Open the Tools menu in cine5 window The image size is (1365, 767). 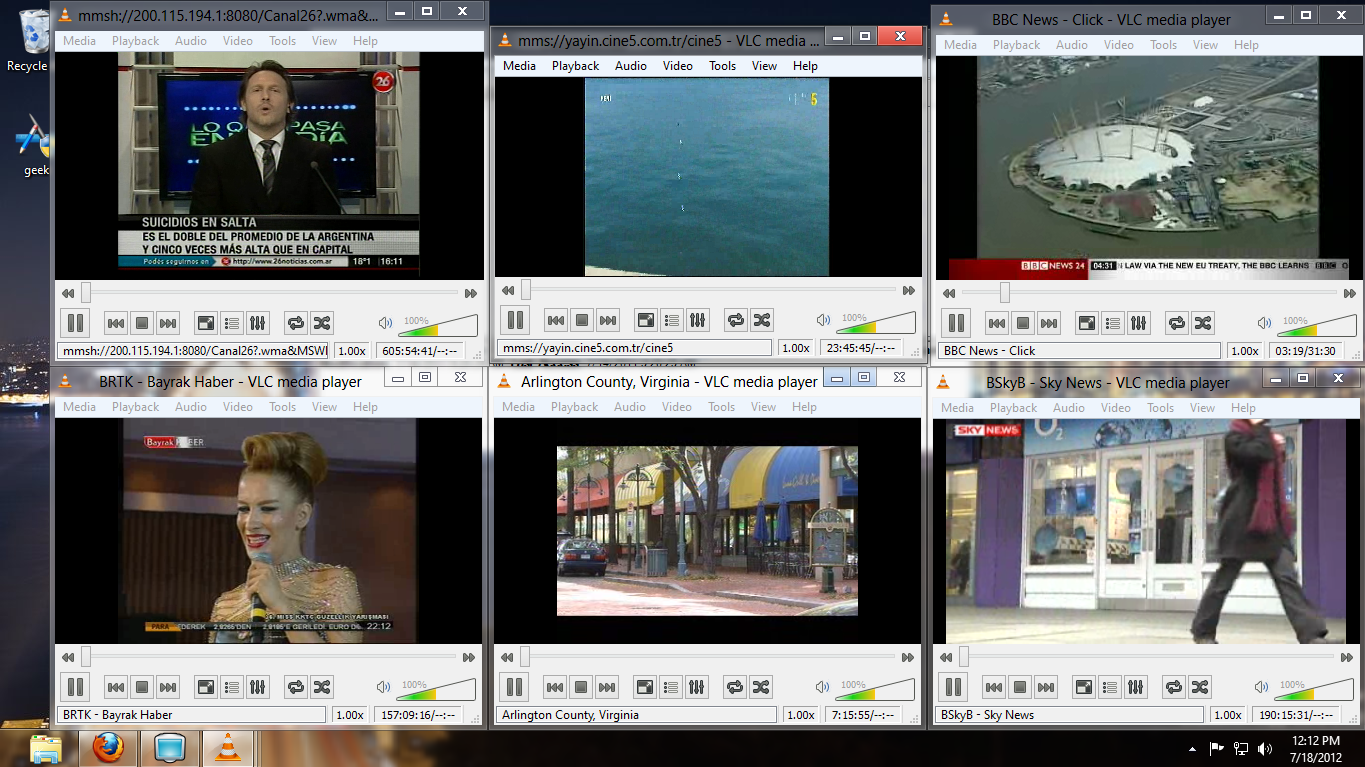722,66
